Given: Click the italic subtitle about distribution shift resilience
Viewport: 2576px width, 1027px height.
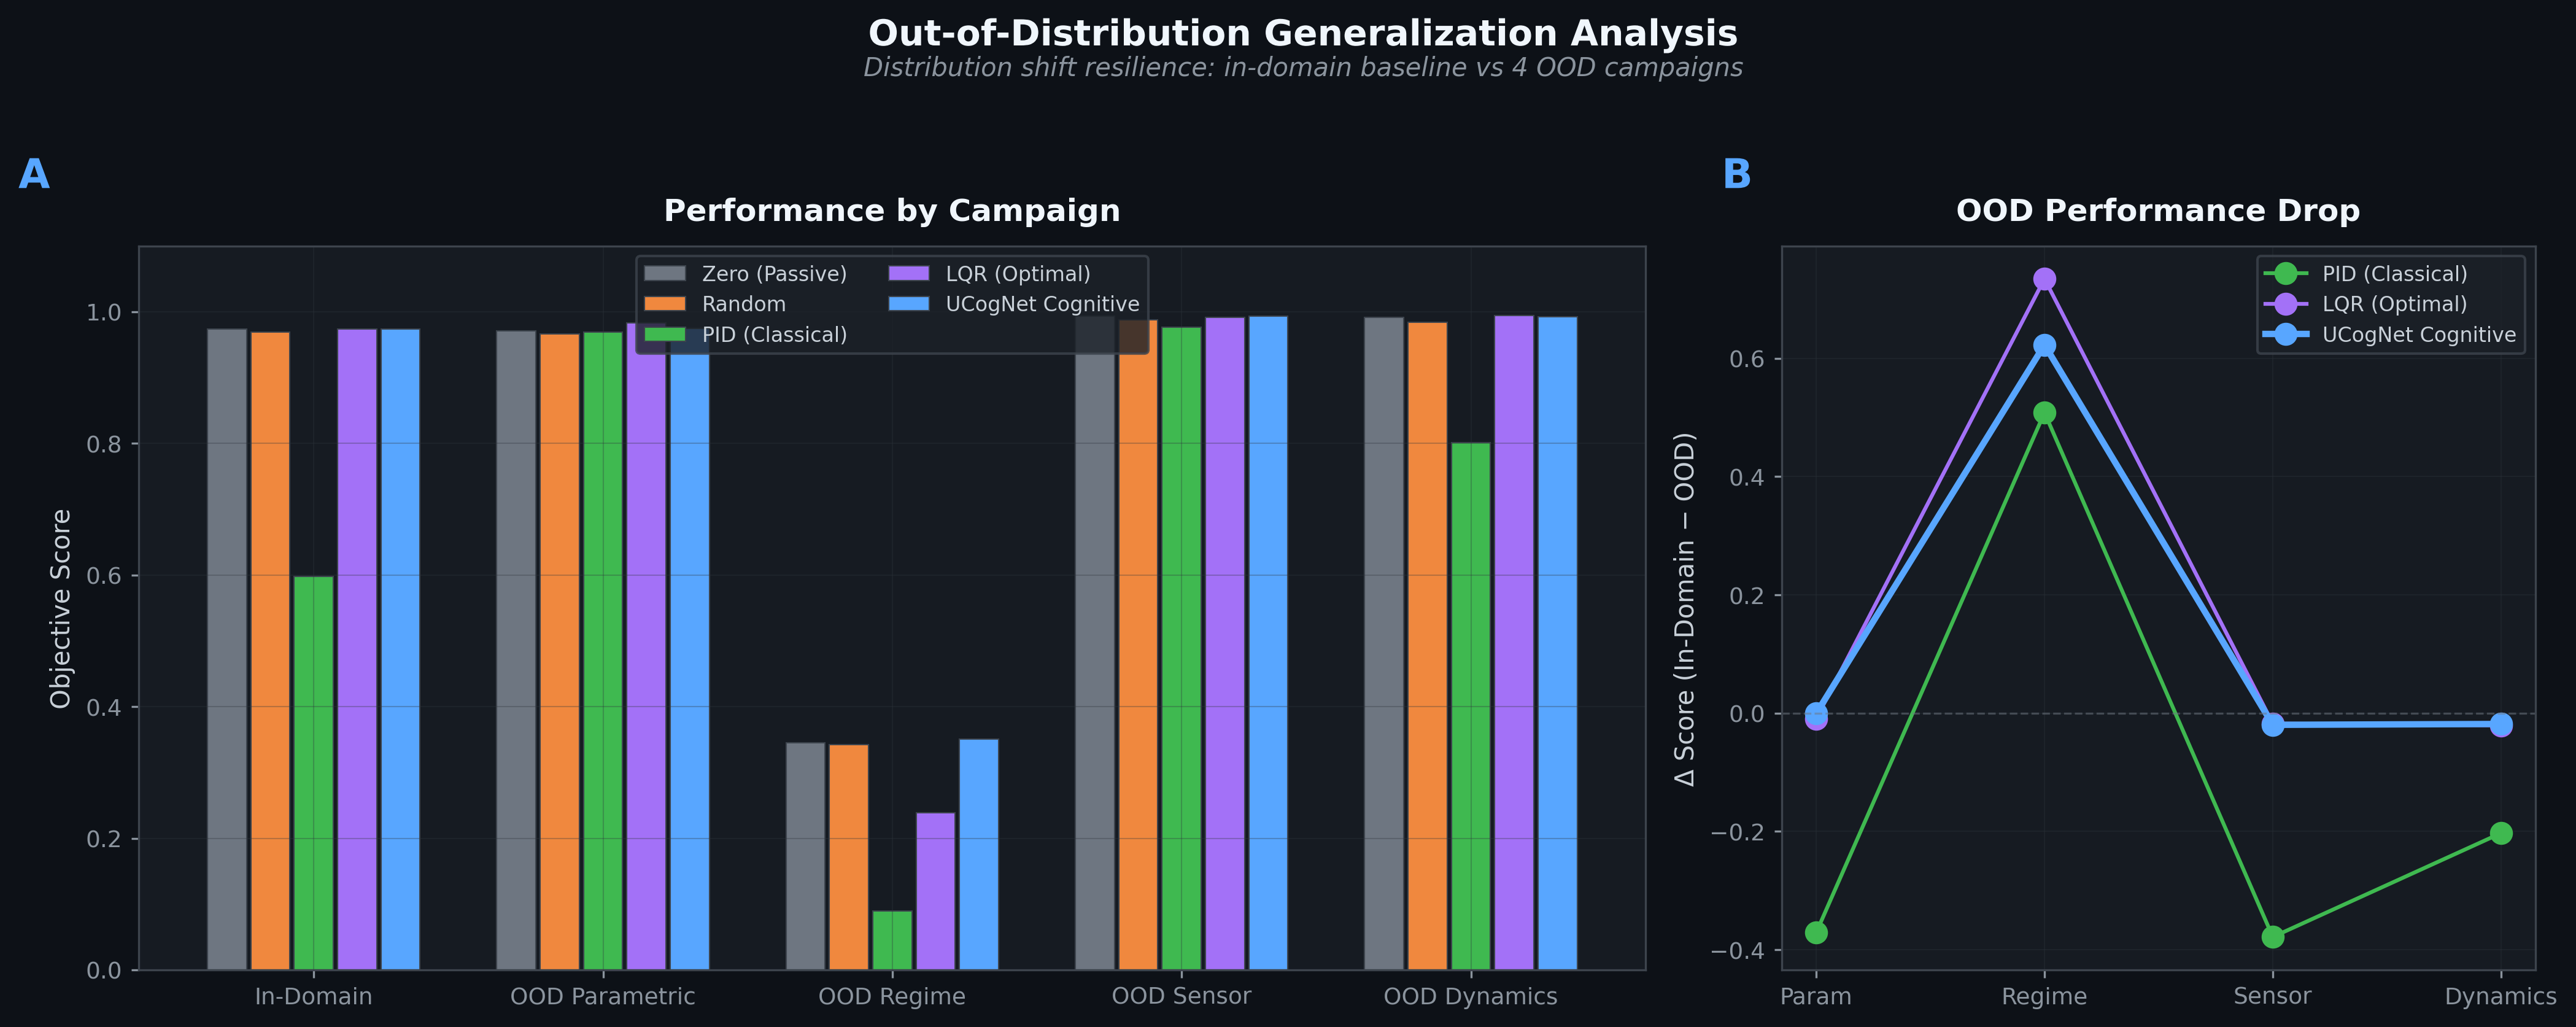Looking at the screenshot, I should tap(1303, 68).
